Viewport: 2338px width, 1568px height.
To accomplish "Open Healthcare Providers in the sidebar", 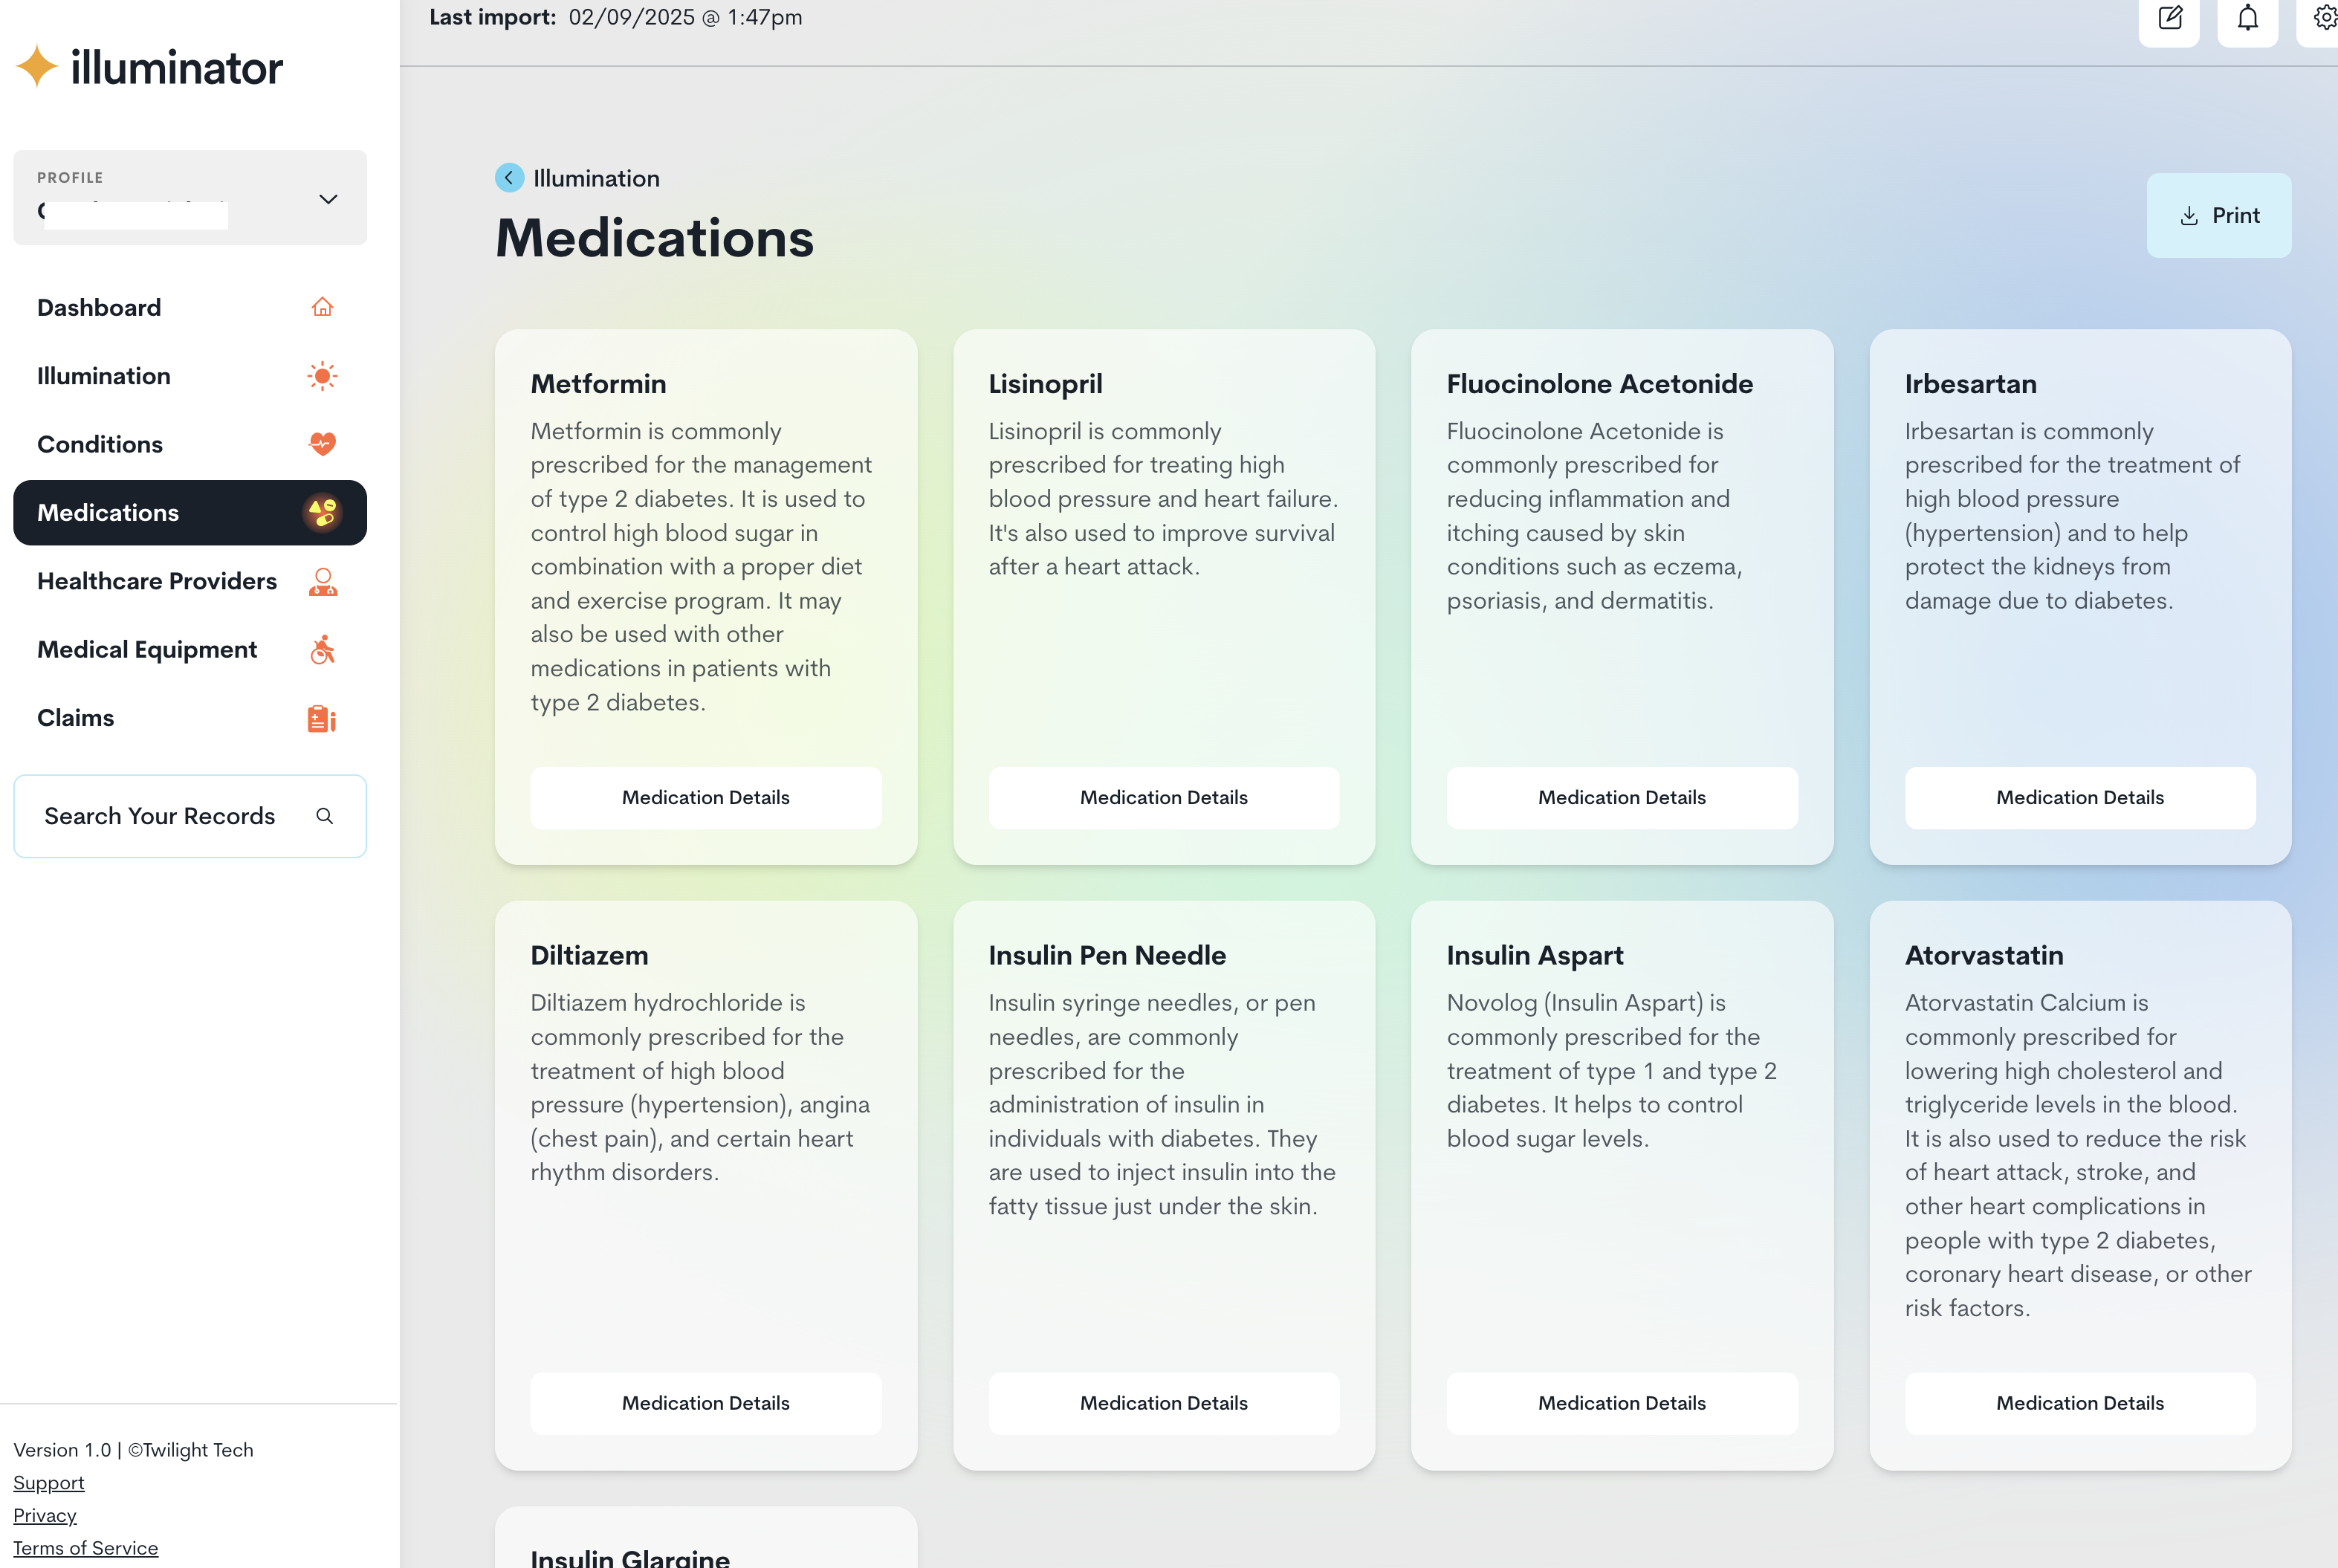I will (x=157, y=581).
